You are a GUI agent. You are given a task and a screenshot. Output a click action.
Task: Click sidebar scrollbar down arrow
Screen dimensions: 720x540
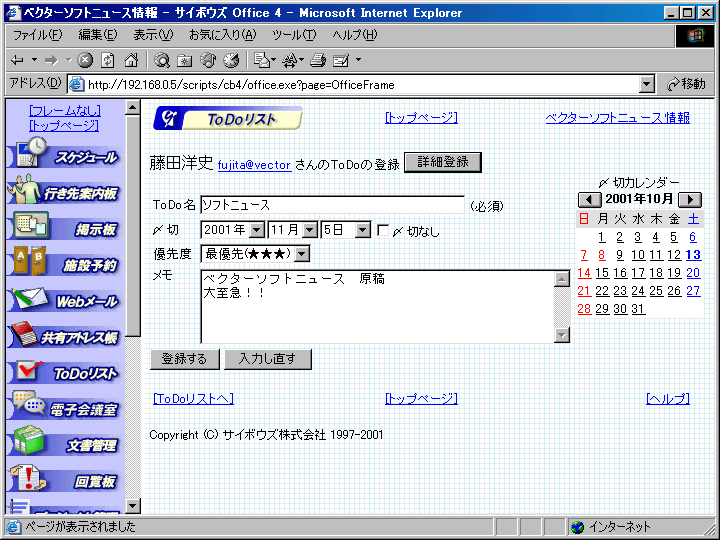[x=132, y=506]
